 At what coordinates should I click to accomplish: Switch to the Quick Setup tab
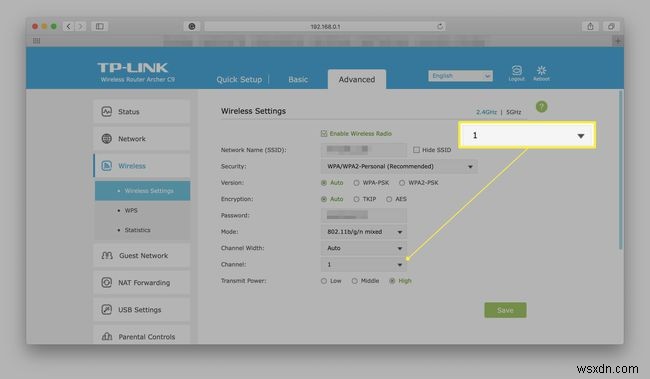coord(239,80)
